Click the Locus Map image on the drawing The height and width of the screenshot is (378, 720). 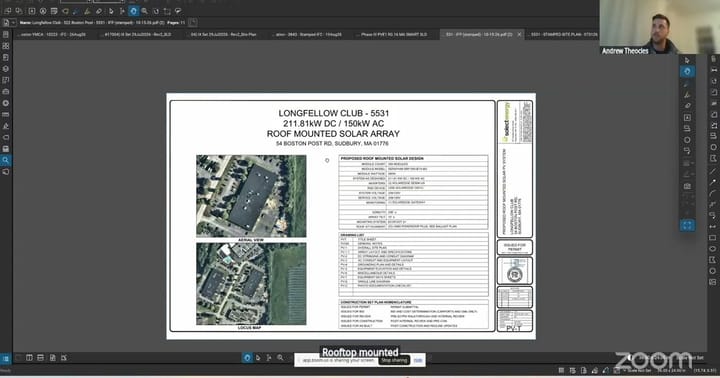[251, 284]
